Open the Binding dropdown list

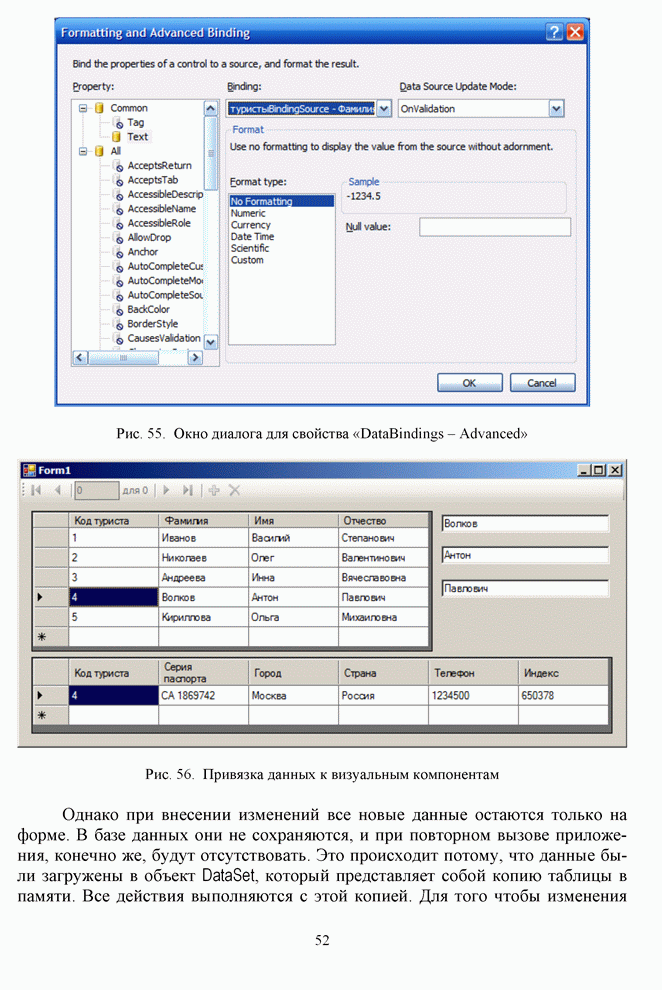(x=384, y=108)
